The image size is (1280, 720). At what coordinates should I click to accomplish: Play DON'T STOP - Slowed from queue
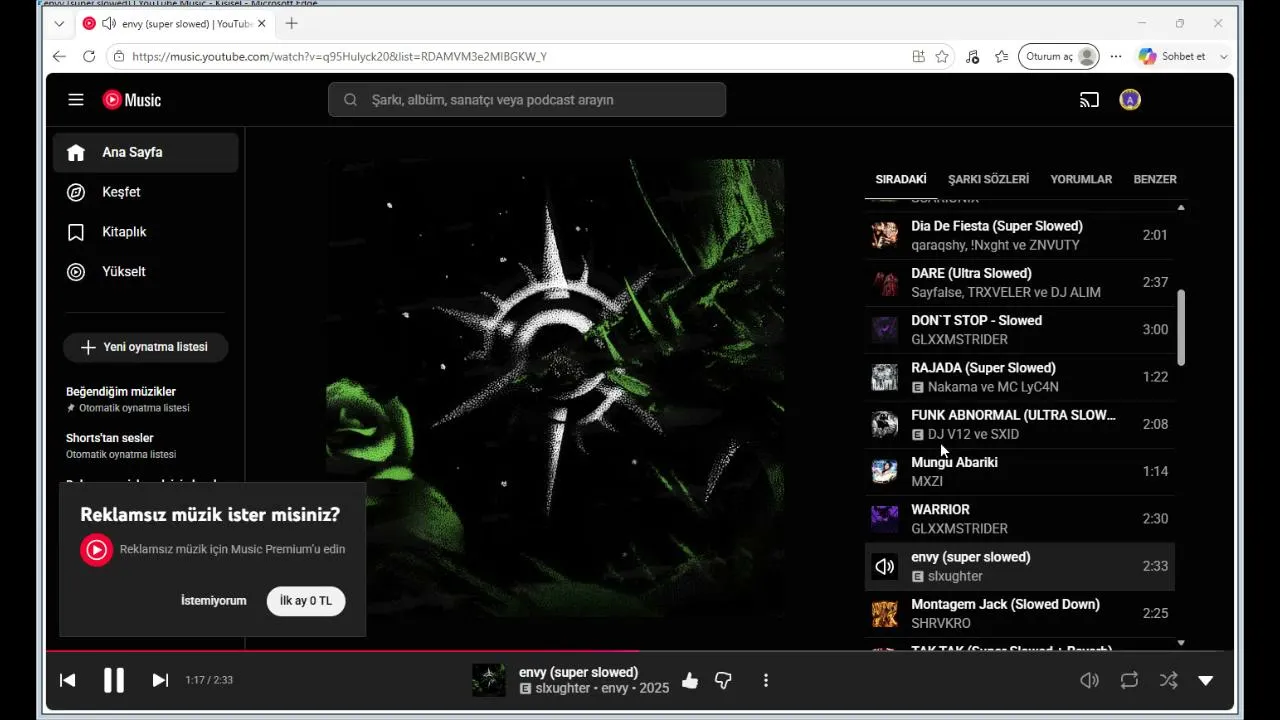(x=1019, y=330)
